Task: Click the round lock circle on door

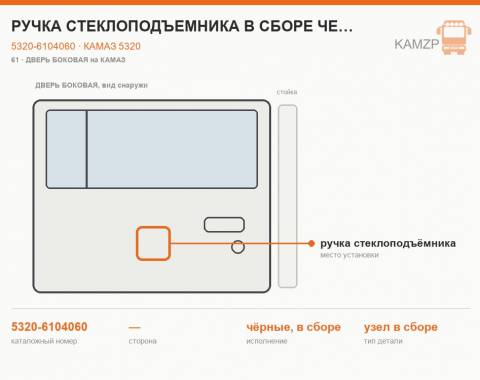Action: [x=238, y=247]
